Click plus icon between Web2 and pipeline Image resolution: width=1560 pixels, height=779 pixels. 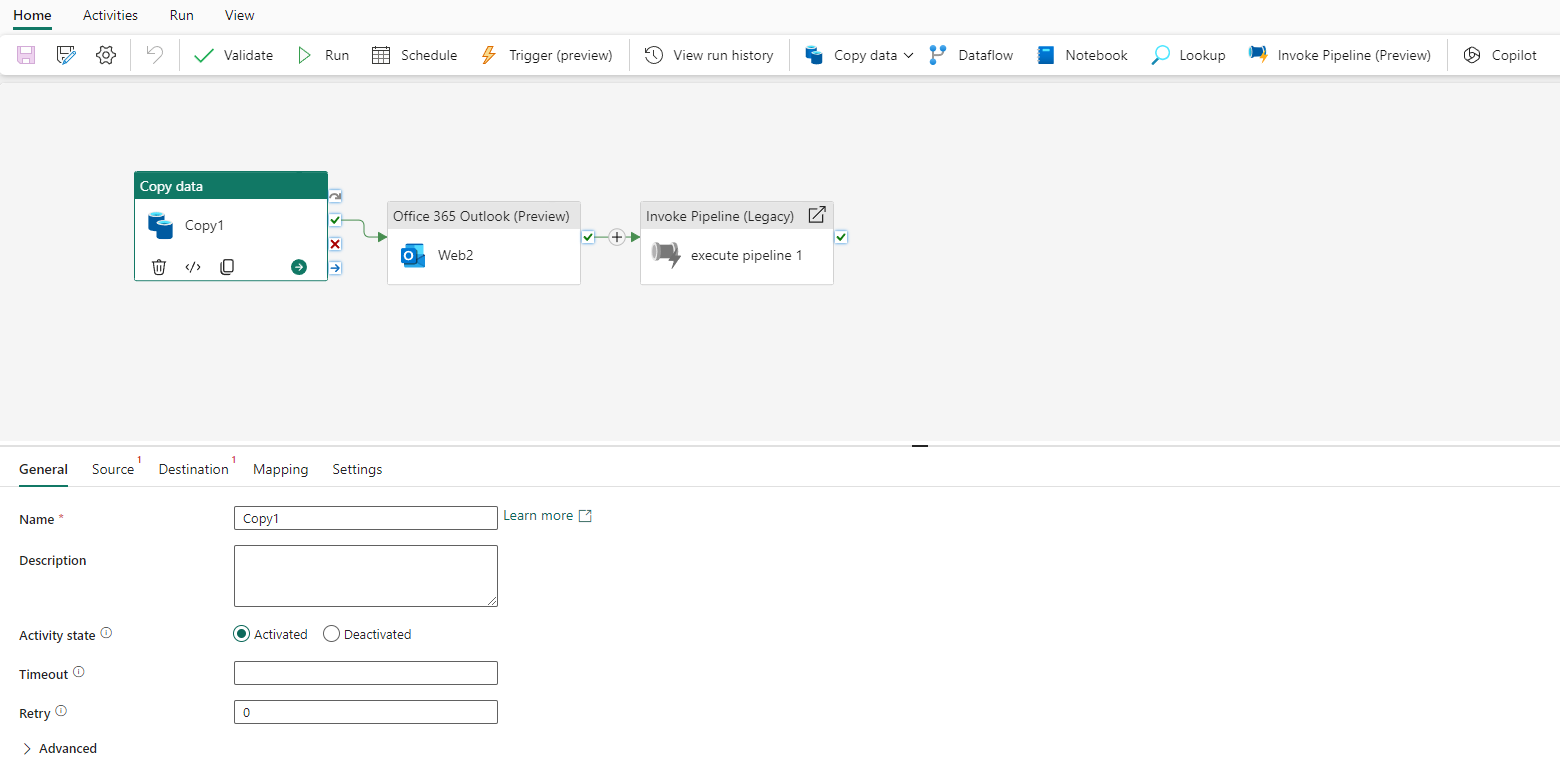click(x=617, y=237)
